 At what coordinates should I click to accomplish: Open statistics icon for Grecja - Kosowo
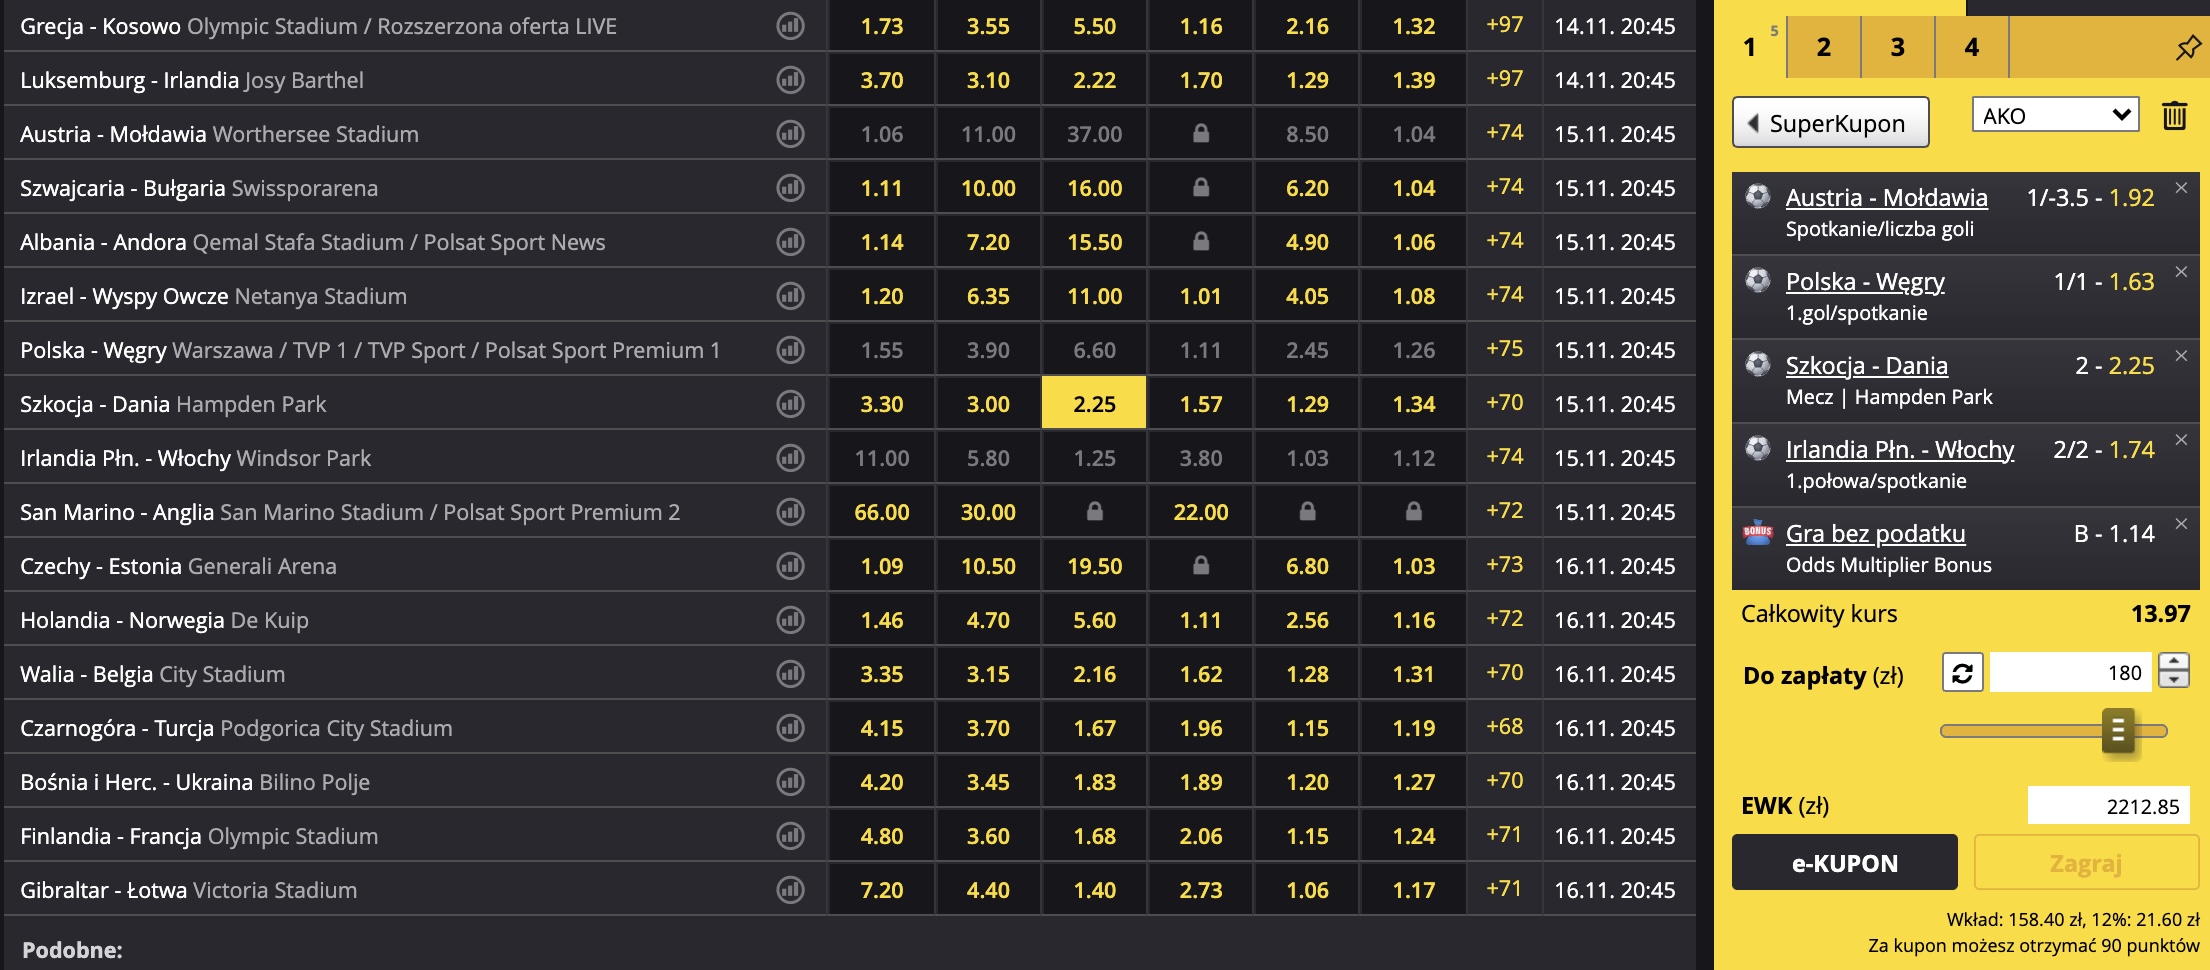click(x=790, y=26)
